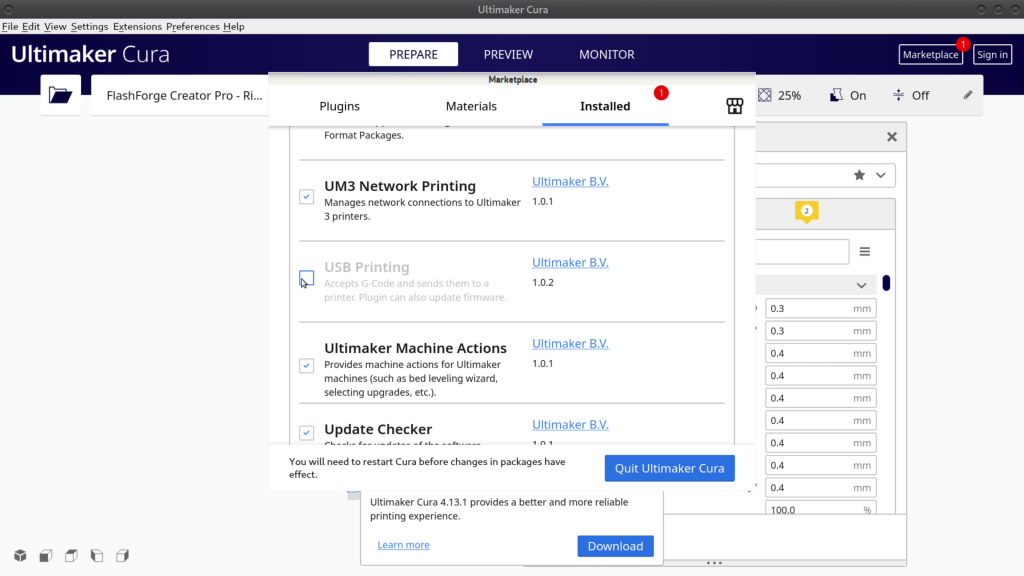Viewport: 1024px width, 576px height.
Task: Click the Quit Ultimaker Cura button
Action: point(669,468)
